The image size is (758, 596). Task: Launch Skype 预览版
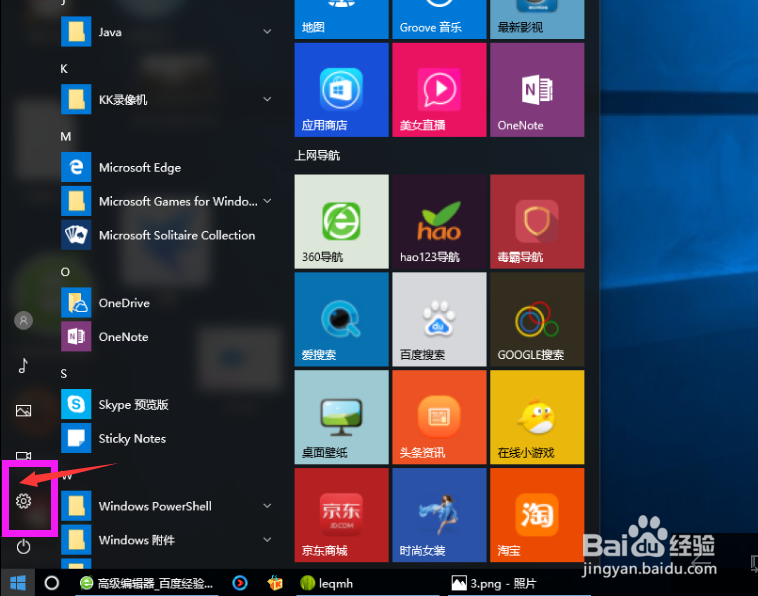tap(167, 404)
